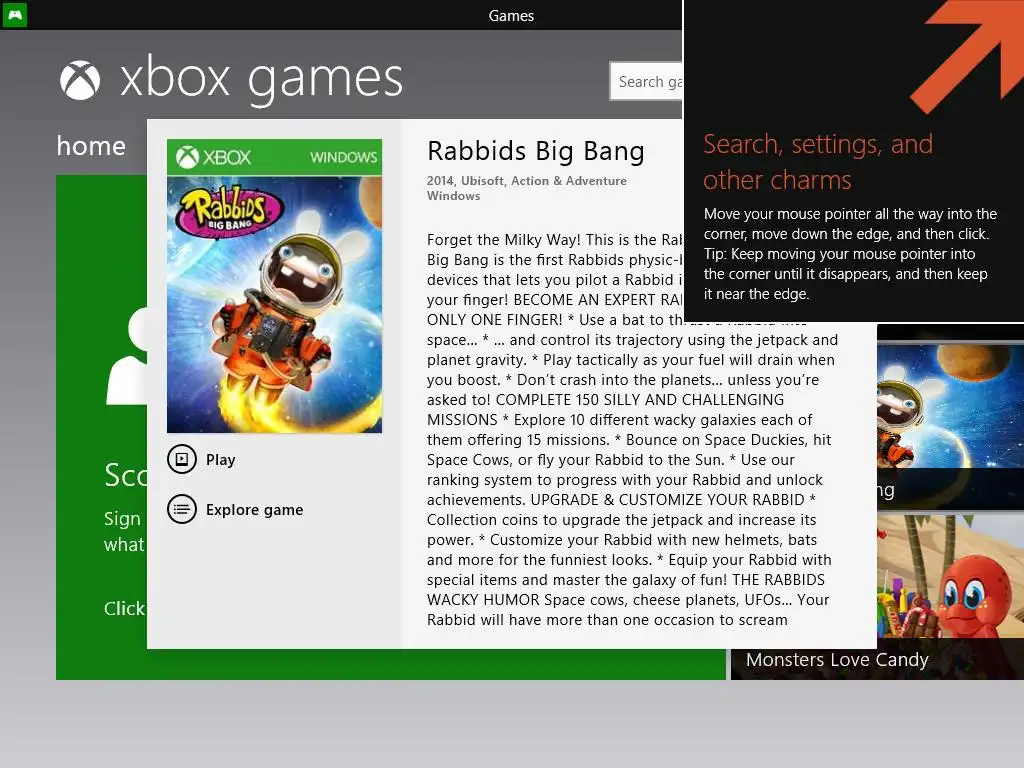Click the Games title bar text
Viewport: 1024px width, 768px height.
[x=511, y=16]
